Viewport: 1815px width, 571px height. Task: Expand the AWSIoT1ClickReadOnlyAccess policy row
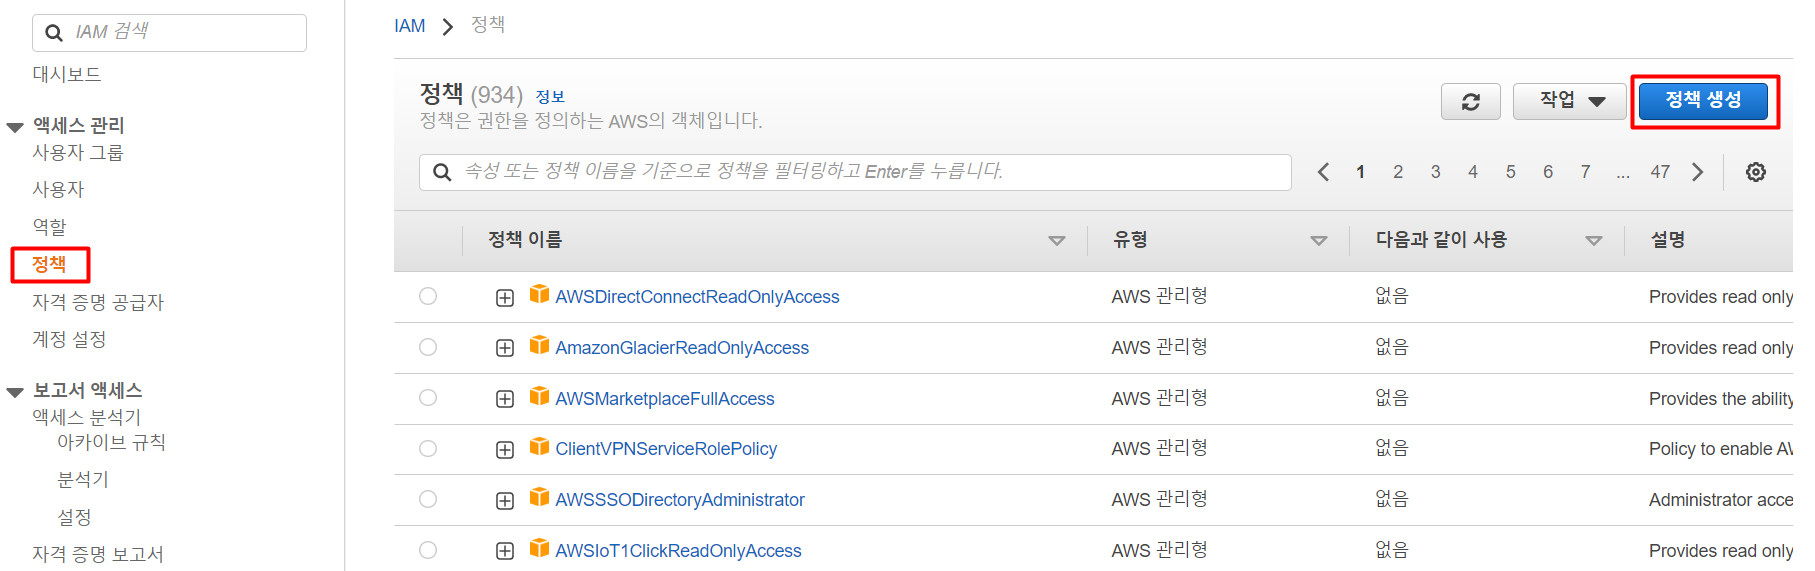pyautogui.click(x=505, y=551)
